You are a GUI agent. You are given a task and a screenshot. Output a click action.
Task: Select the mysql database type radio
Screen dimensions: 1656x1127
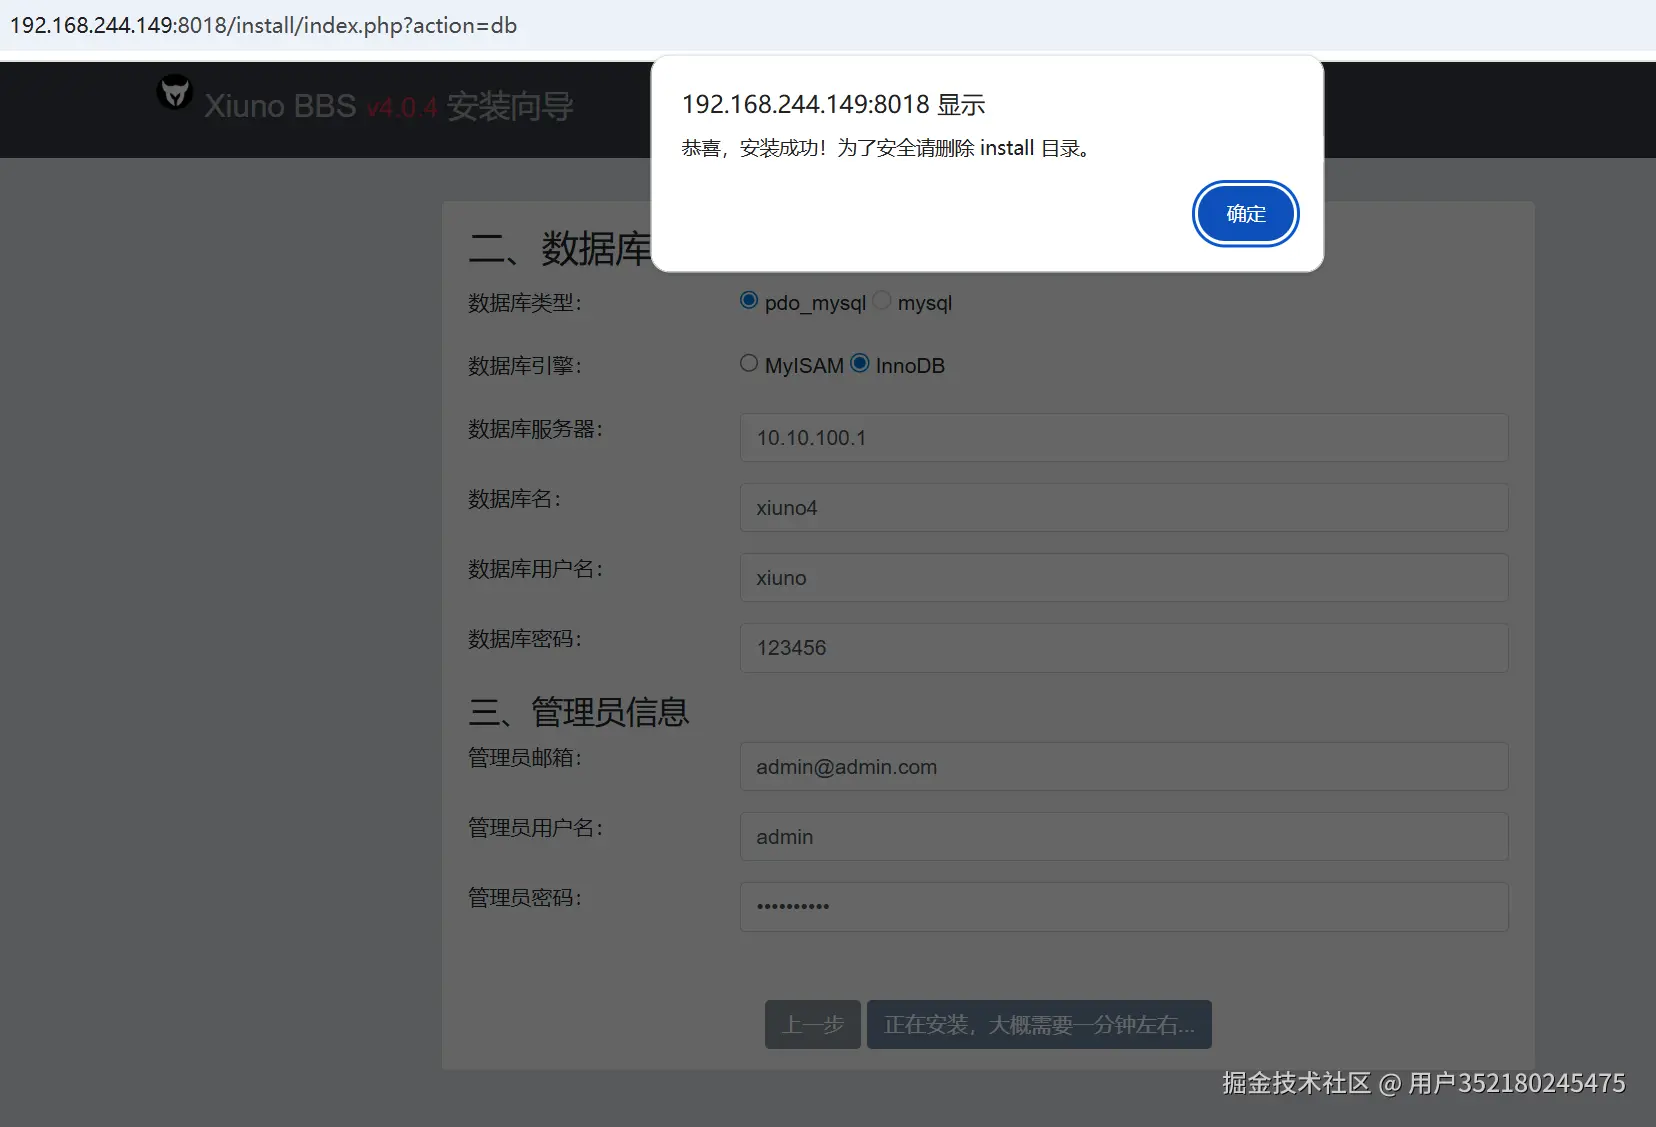pyautogui.click(x=882, y=300)
